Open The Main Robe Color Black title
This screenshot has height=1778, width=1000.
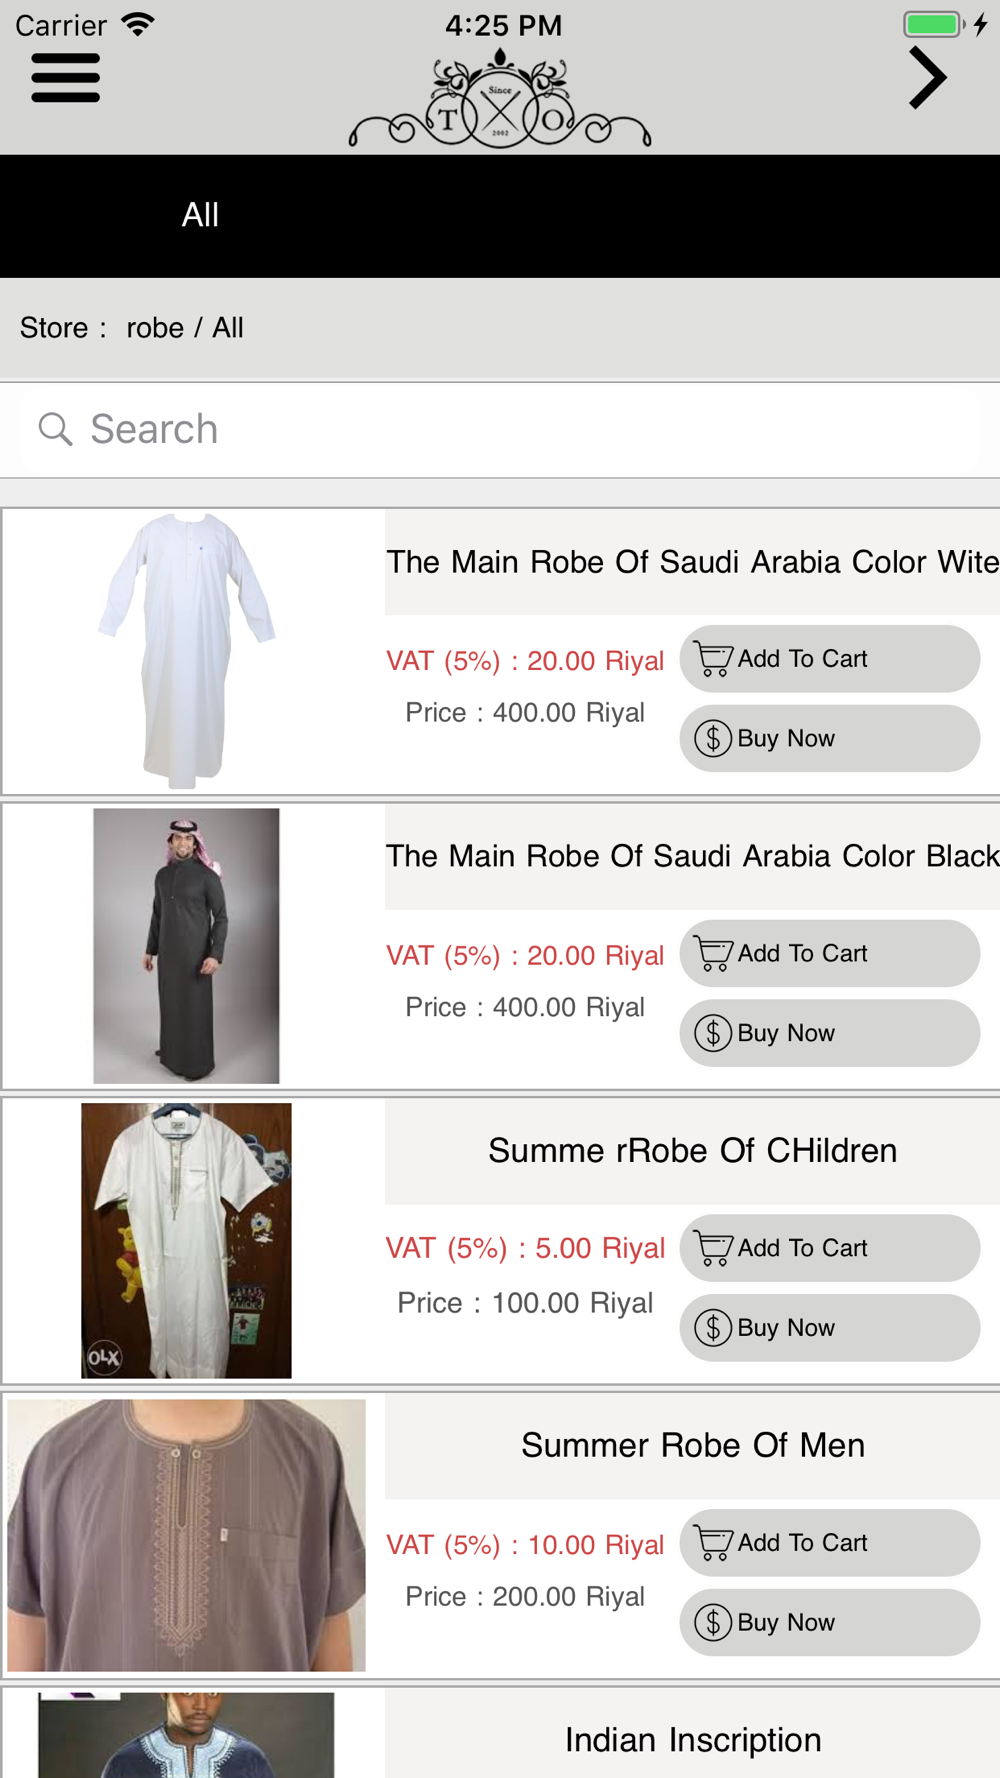coord(693,856)
